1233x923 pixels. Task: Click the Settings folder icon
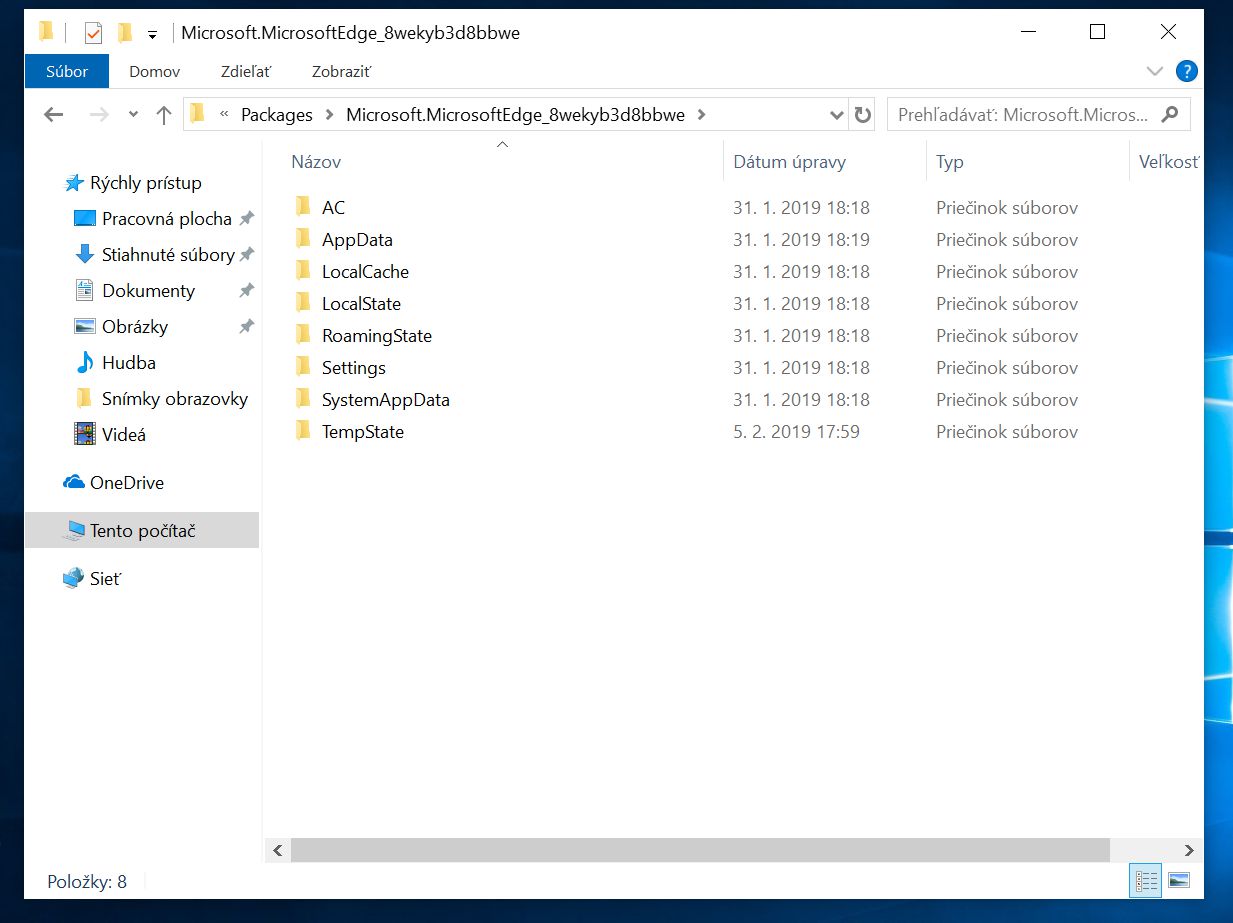pos(304,367)
